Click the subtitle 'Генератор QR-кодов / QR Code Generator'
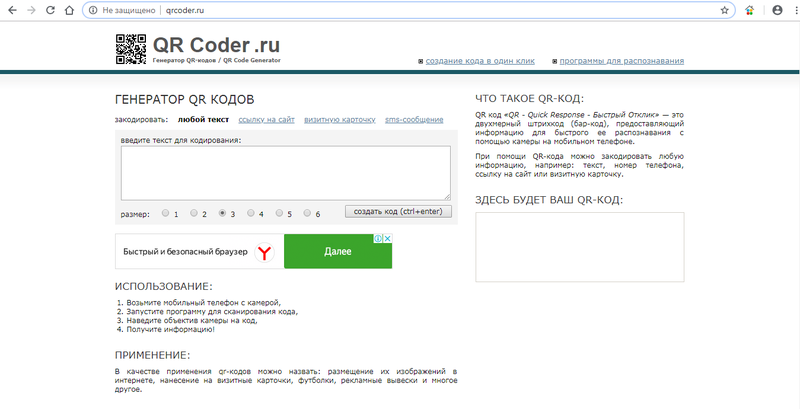 click(217, 60)
